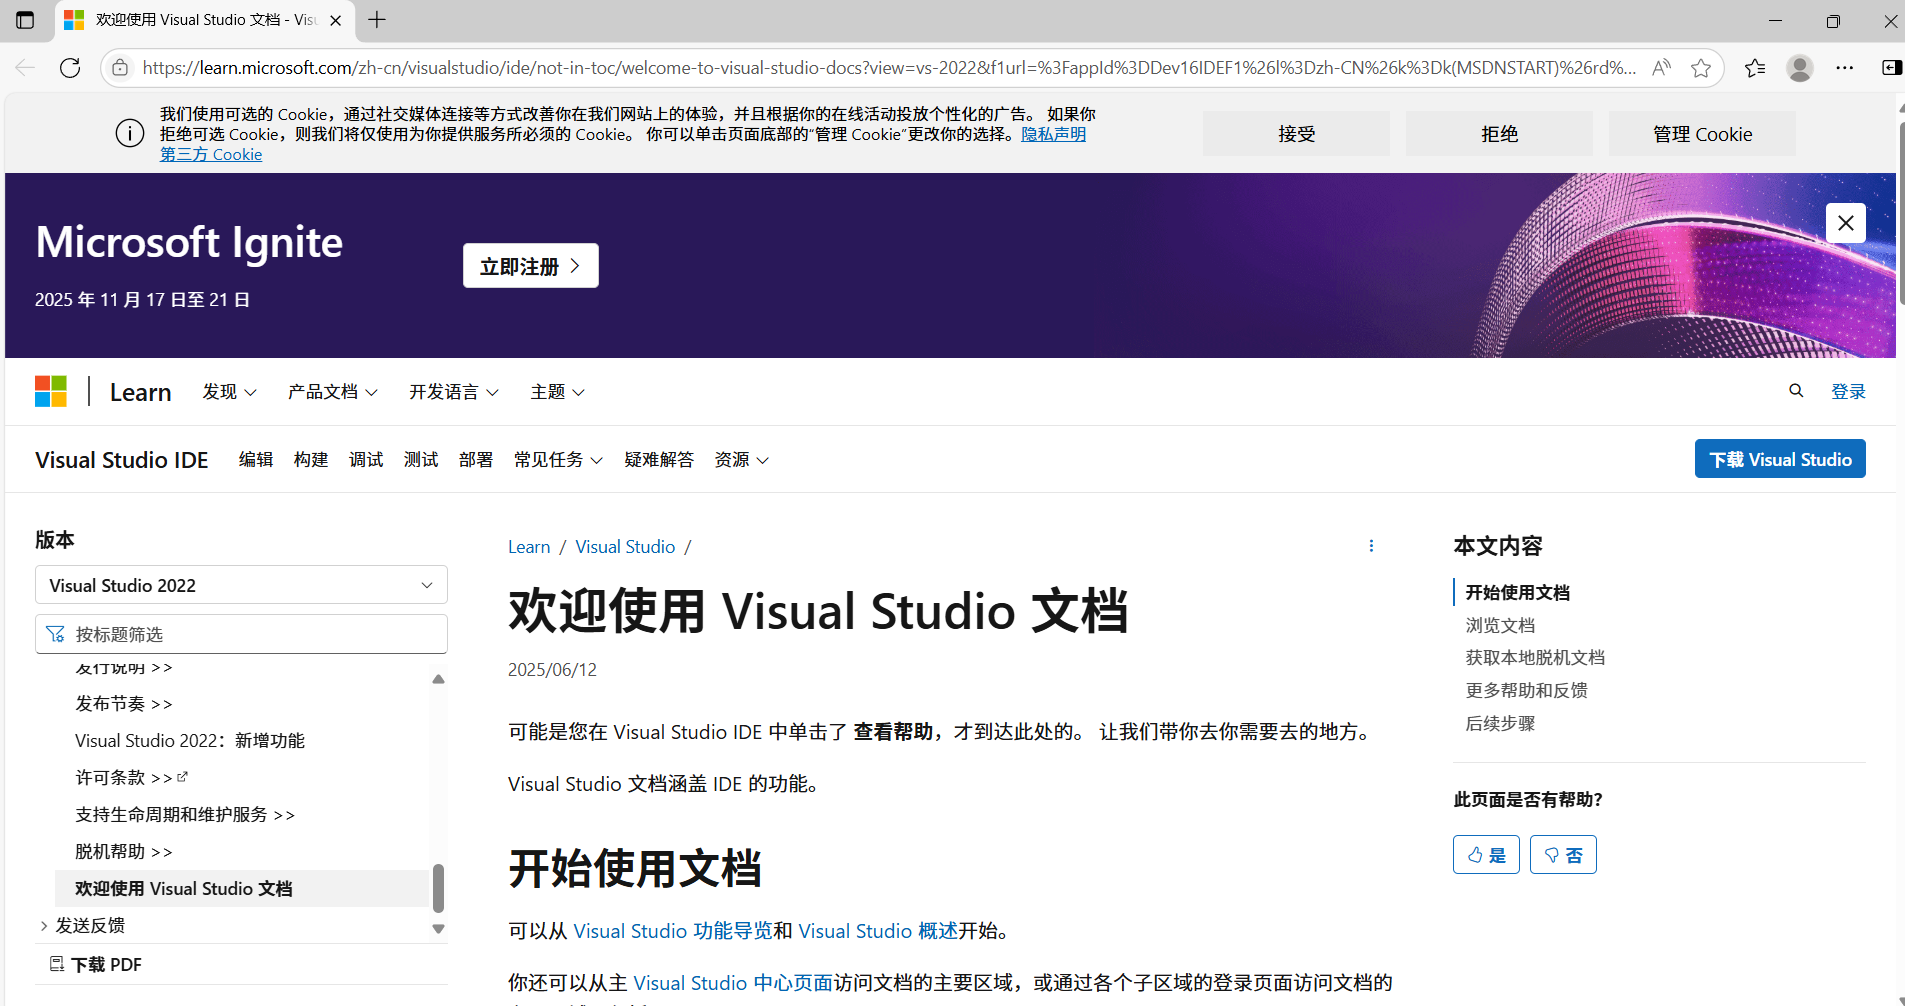Click 登录 to sign in

pyautogui.click(x=1848, y=391)
